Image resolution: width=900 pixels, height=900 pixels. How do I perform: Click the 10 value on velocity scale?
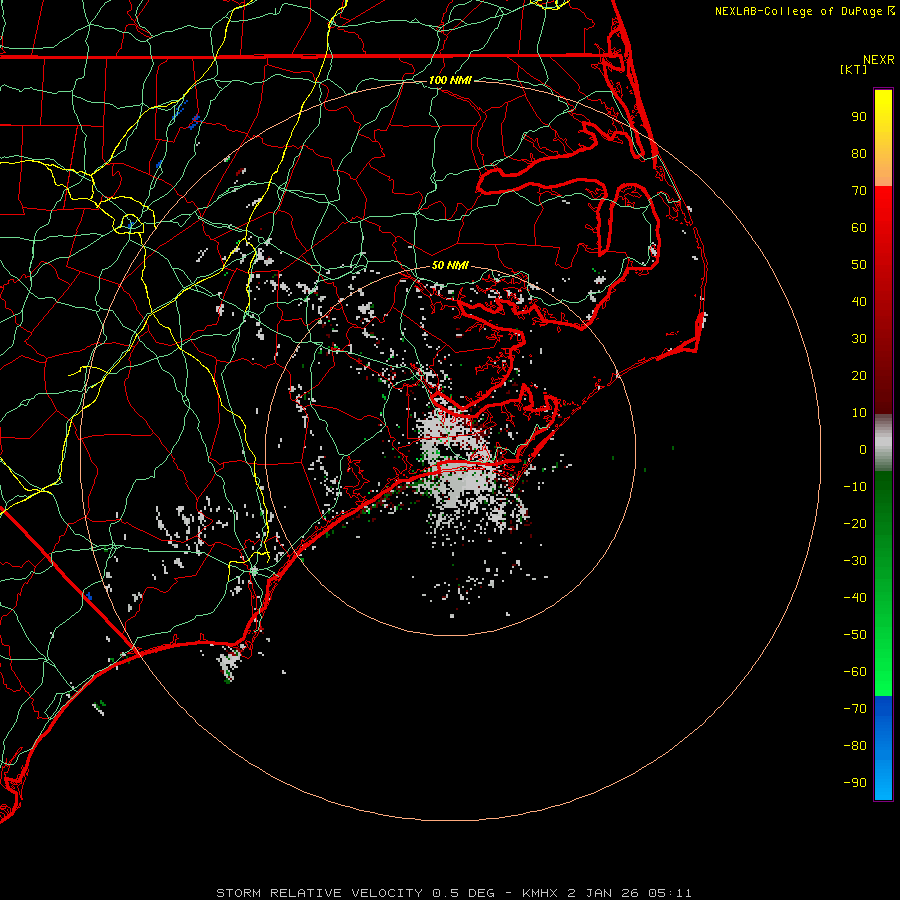[859, 413]
